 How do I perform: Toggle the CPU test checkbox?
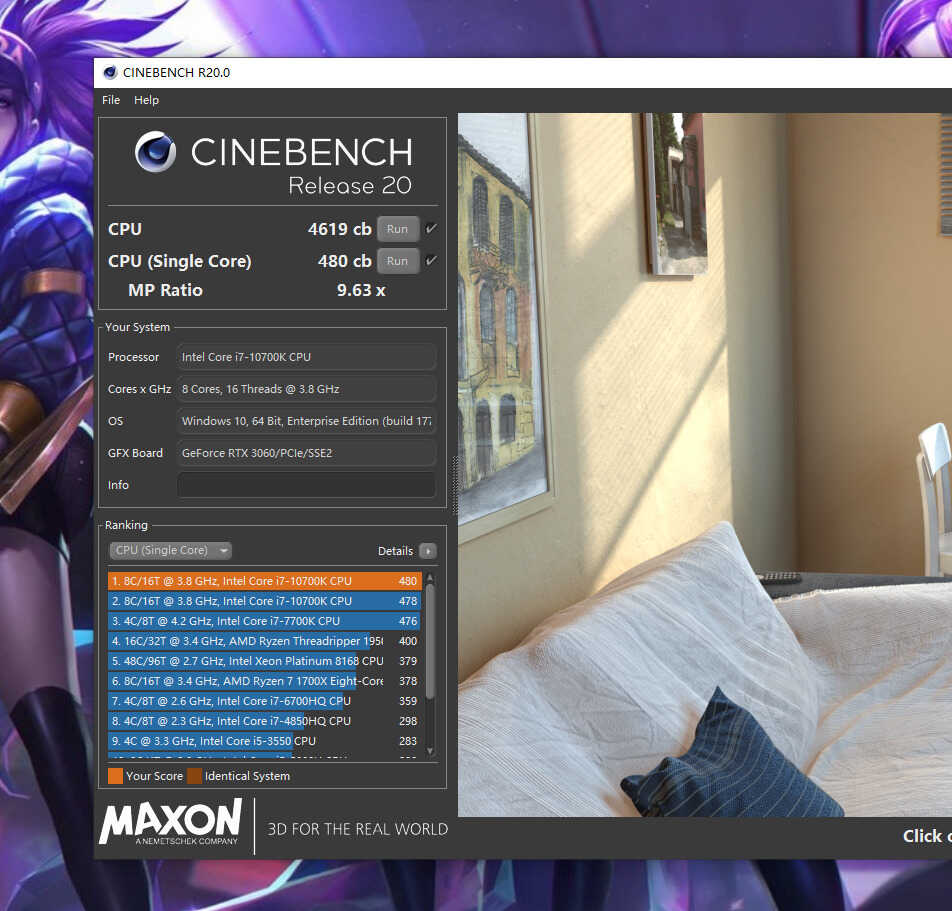point(431,229)
